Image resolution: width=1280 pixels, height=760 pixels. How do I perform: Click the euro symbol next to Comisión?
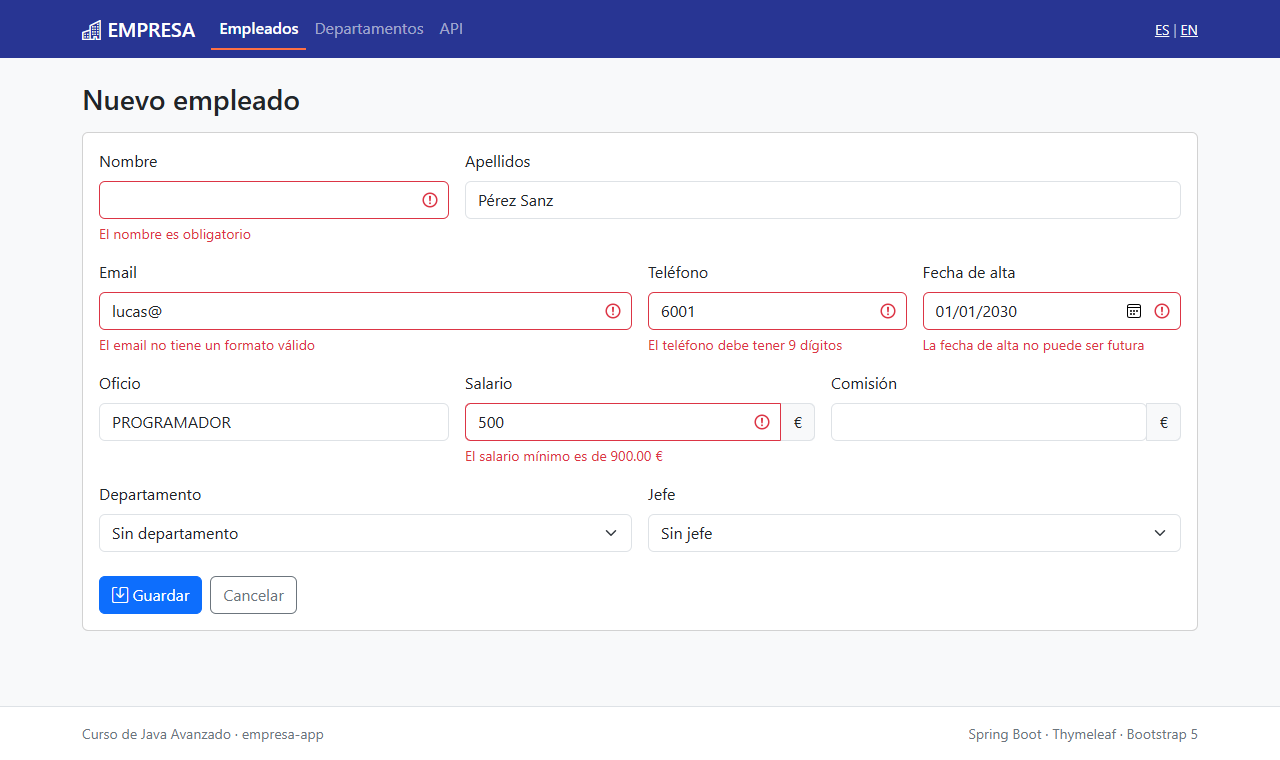tap(1164, 422)
